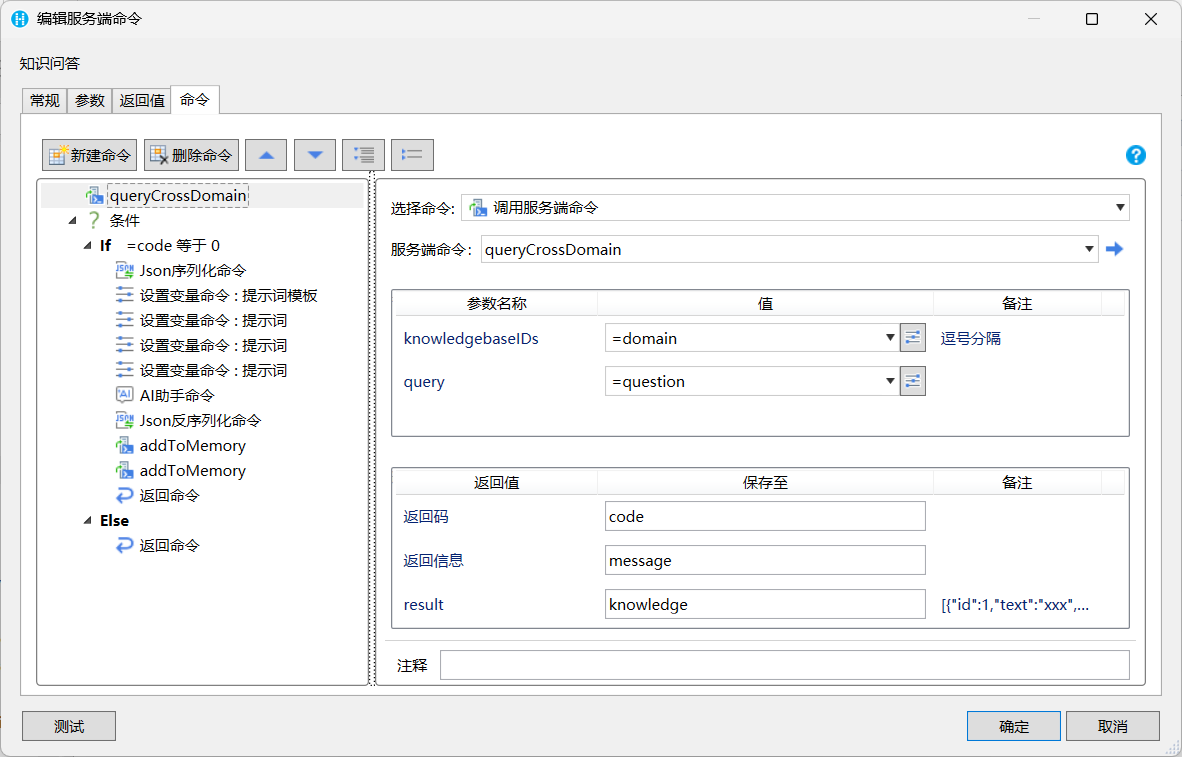Screen dimensions: 1182x757
Task: Click the 确定 button
Action: click(x=1014, y=726)
